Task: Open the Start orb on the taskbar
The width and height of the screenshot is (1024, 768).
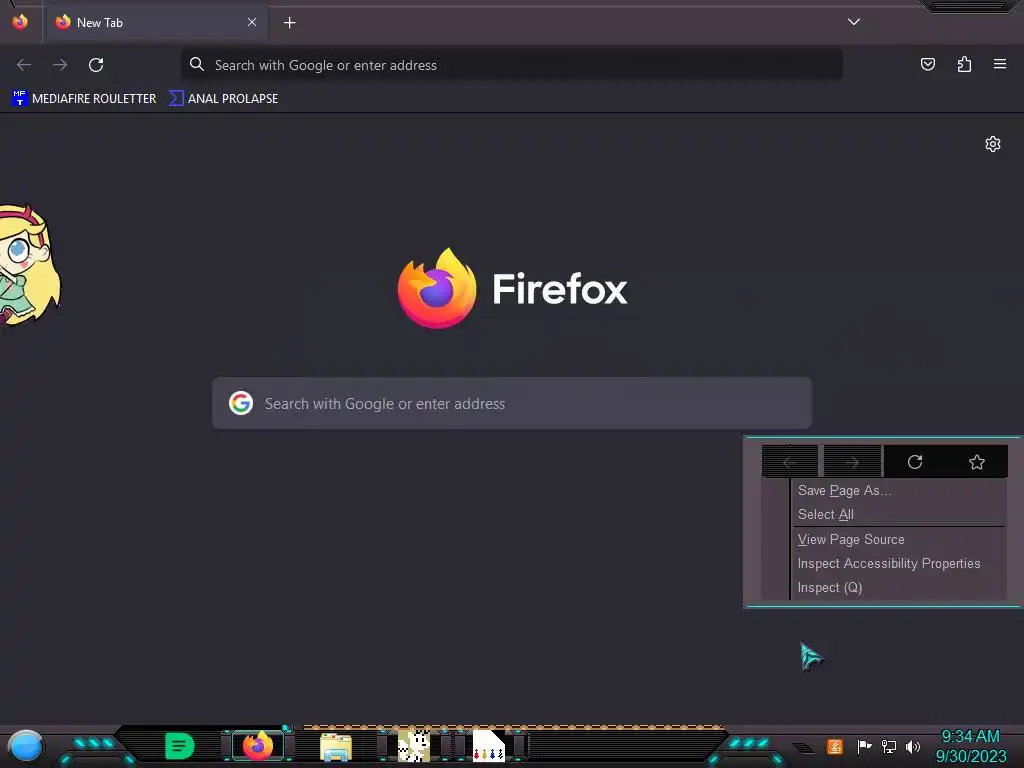Action: click(25, 746)
